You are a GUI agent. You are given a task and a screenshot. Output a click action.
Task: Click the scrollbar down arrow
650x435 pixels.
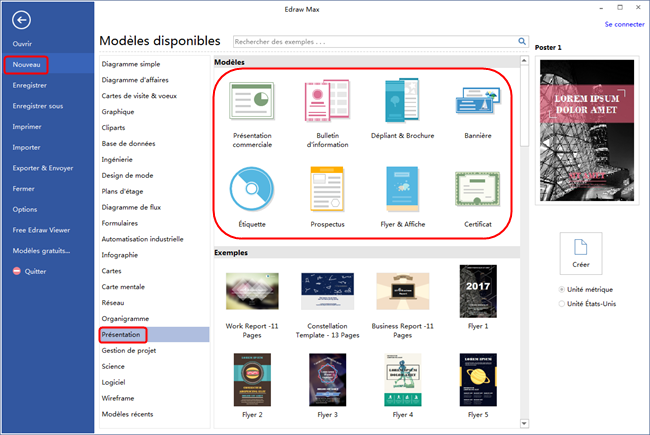[524, 423]
